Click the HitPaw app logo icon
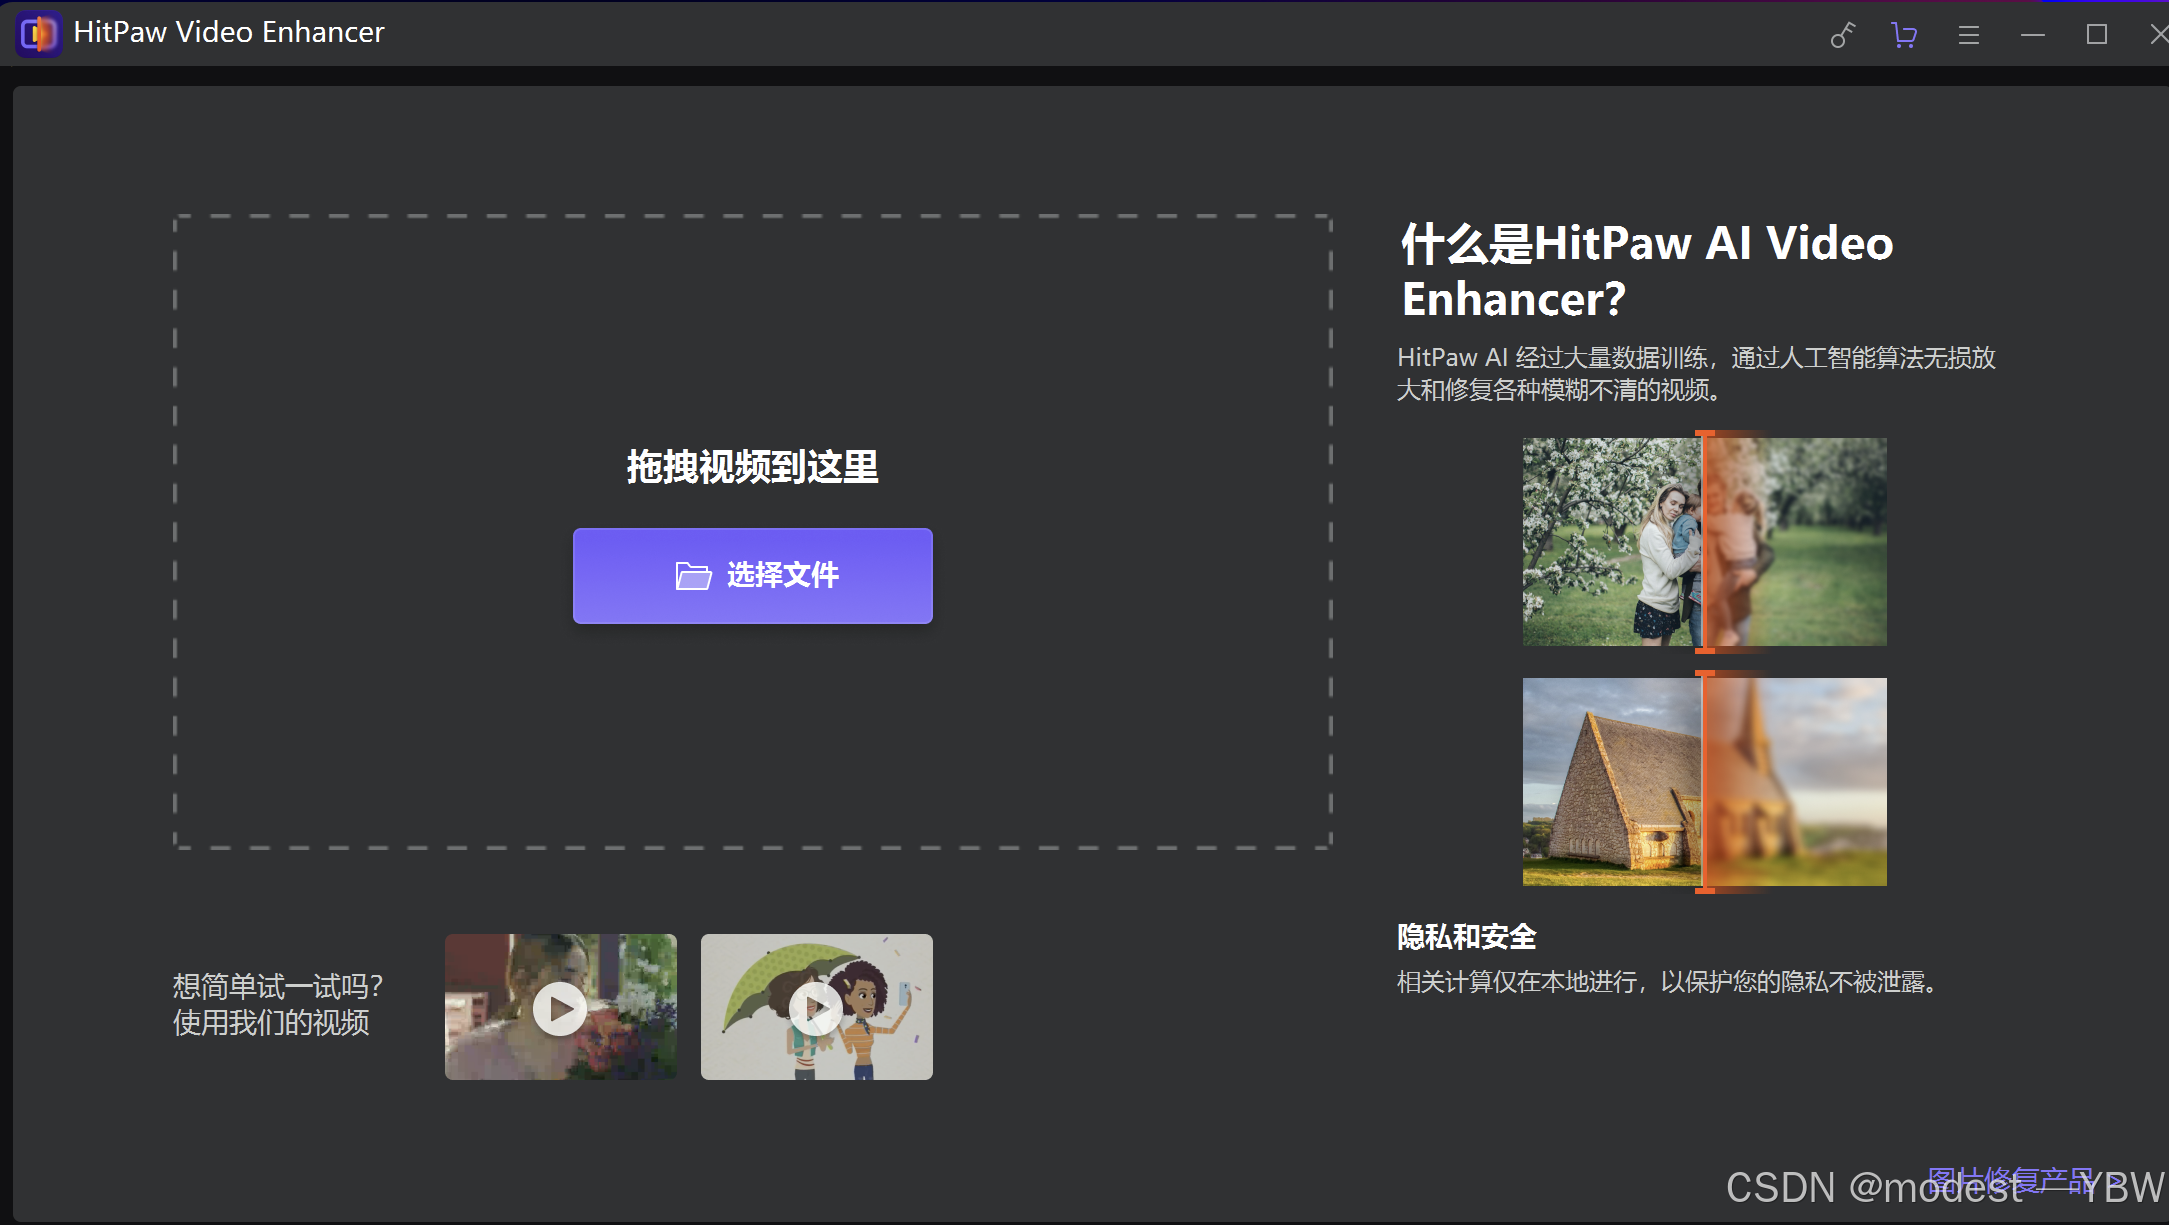This screenshot has width=2169, height=1225. pyautogui.click(x=38, y=34)
